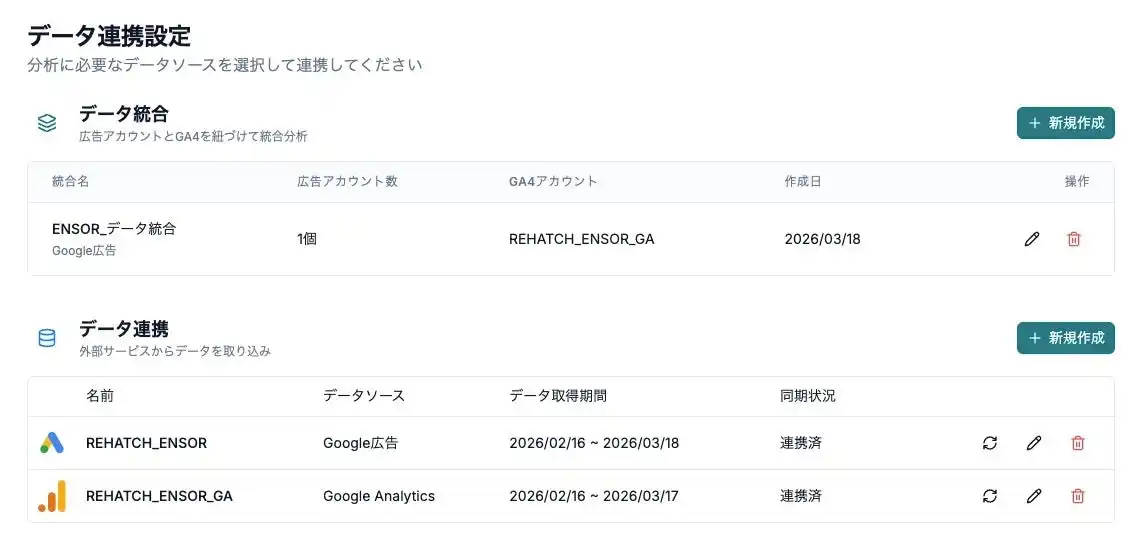Edit the REHATCH_ENSOR Google広告 connection
Image resolution: width=1140 pixels, height=554 pixels.
pos(1034,443)
